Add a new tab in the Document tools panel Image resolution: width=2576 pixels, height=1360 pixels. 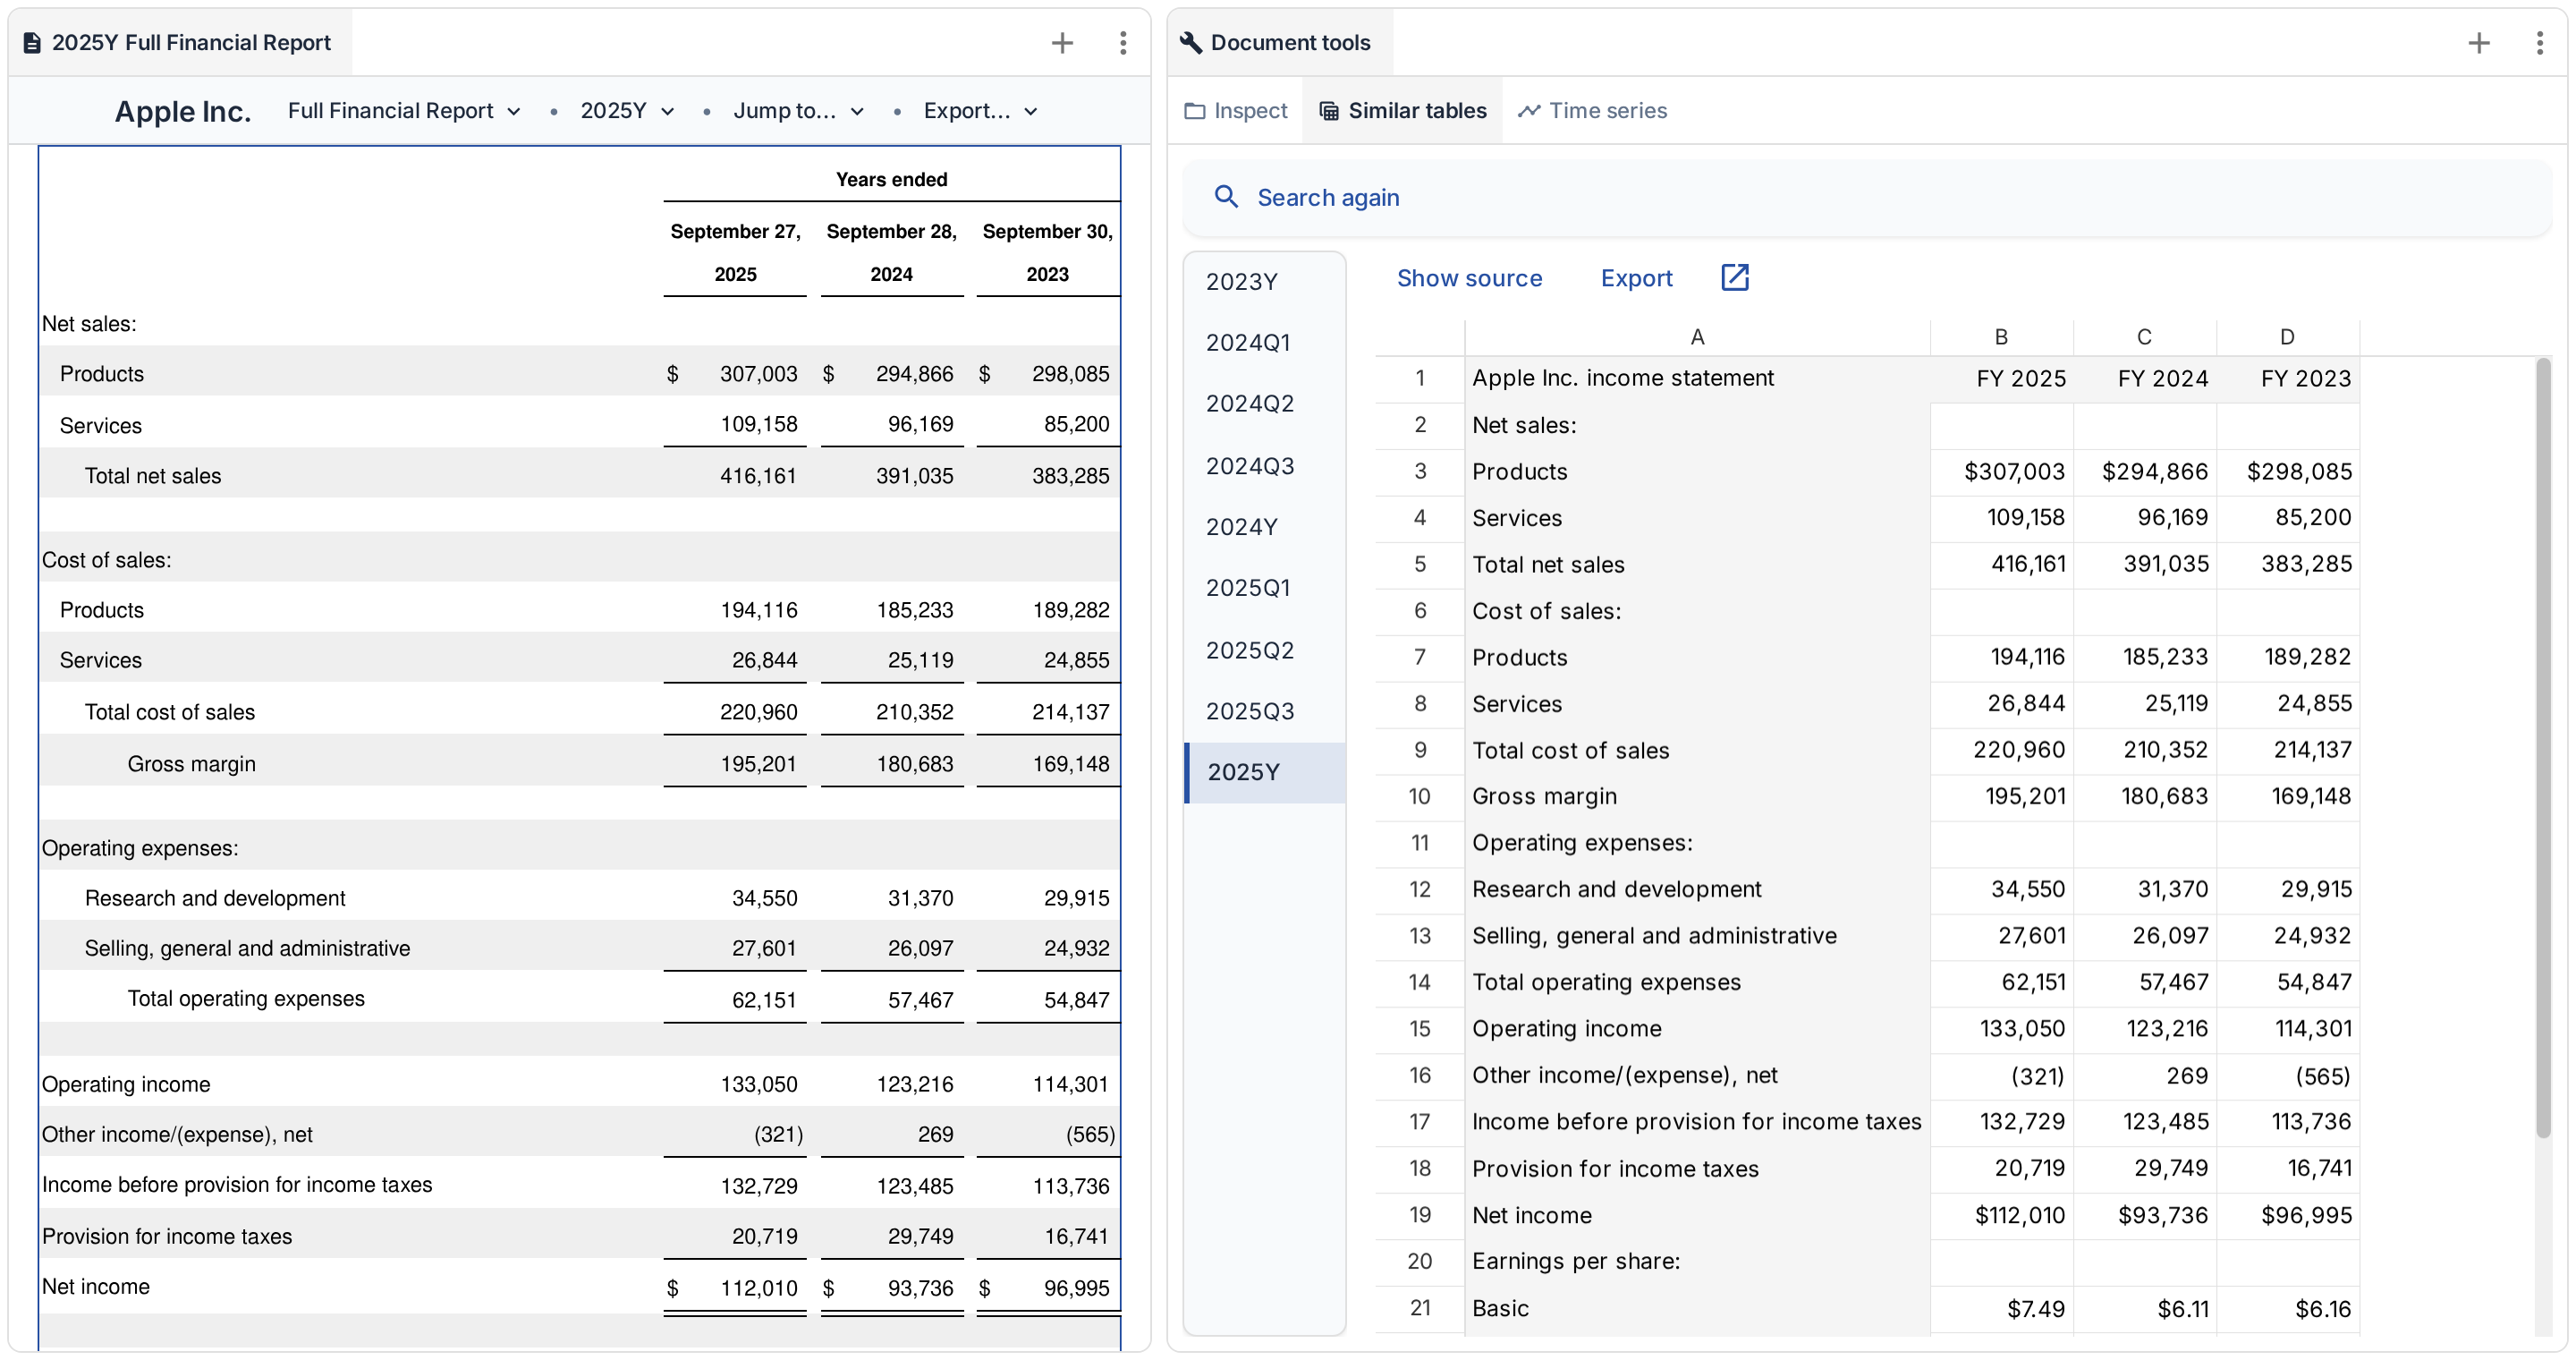[2479, 43]
